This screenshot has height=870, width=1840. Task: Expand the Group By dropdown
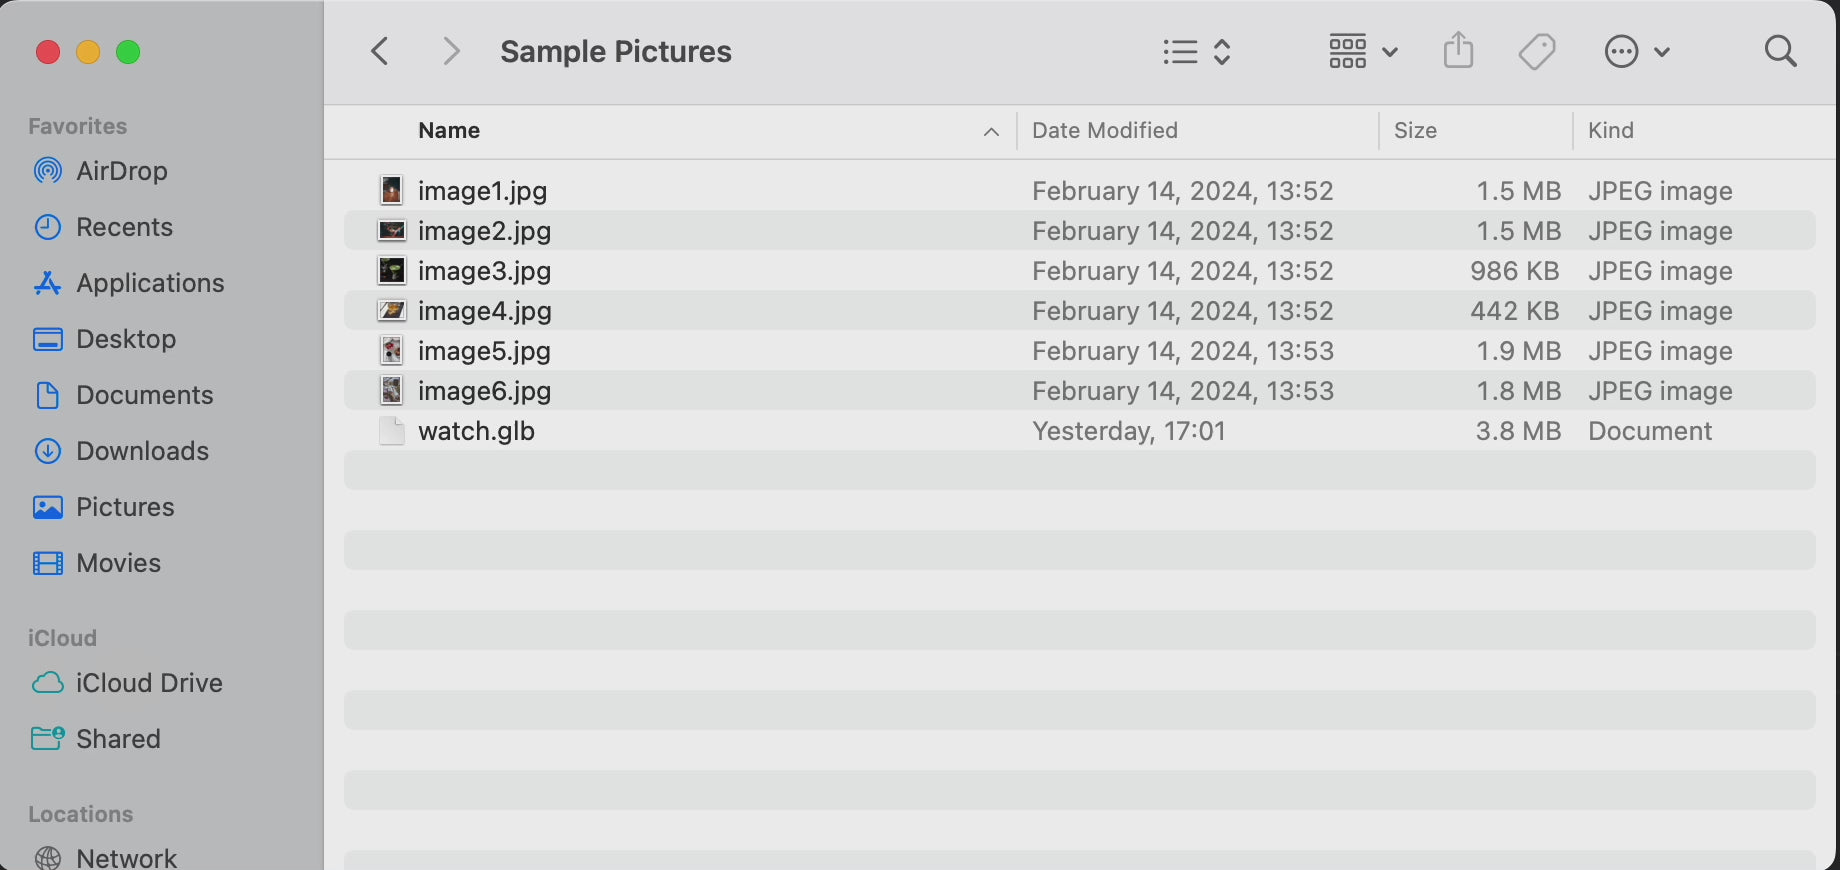[x=1362, y=51]
